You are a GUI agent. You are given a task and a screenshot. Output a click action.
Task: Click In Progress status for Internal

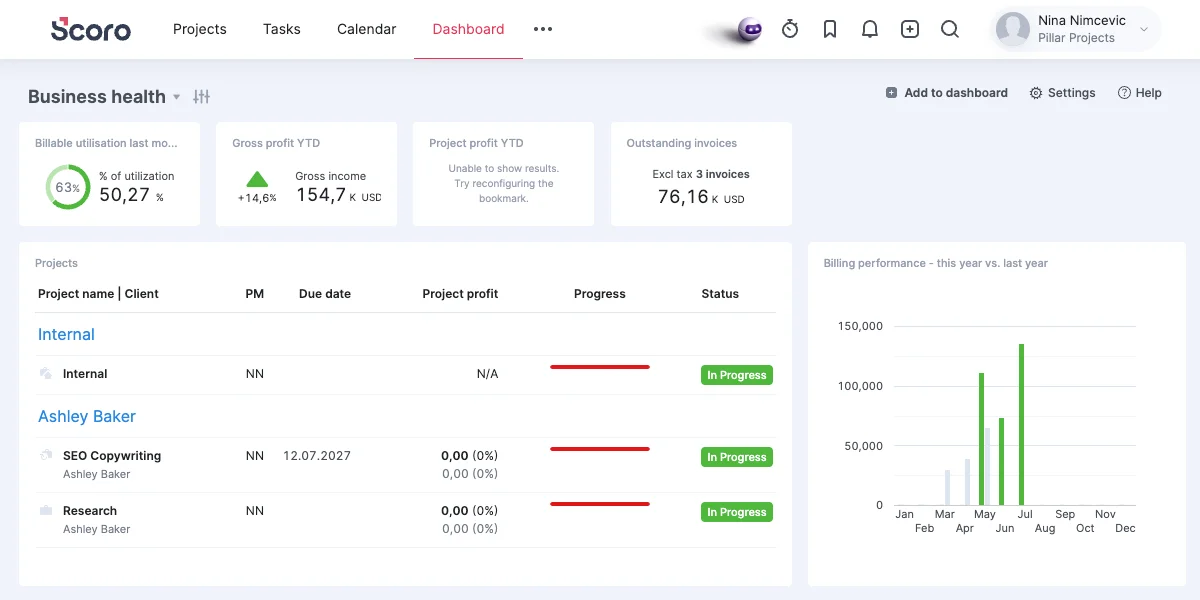click(x=737, y=375)
